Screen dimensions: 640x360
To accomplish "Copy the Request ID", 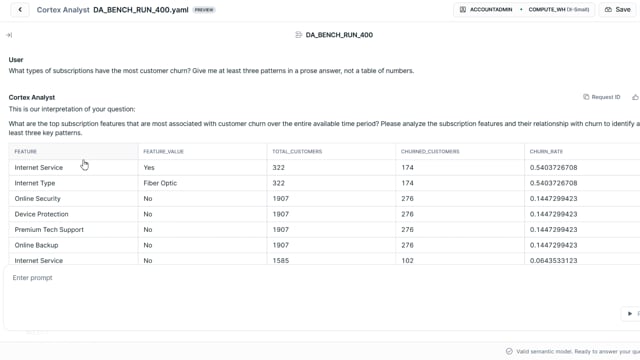I will click(x=602, y=97).
